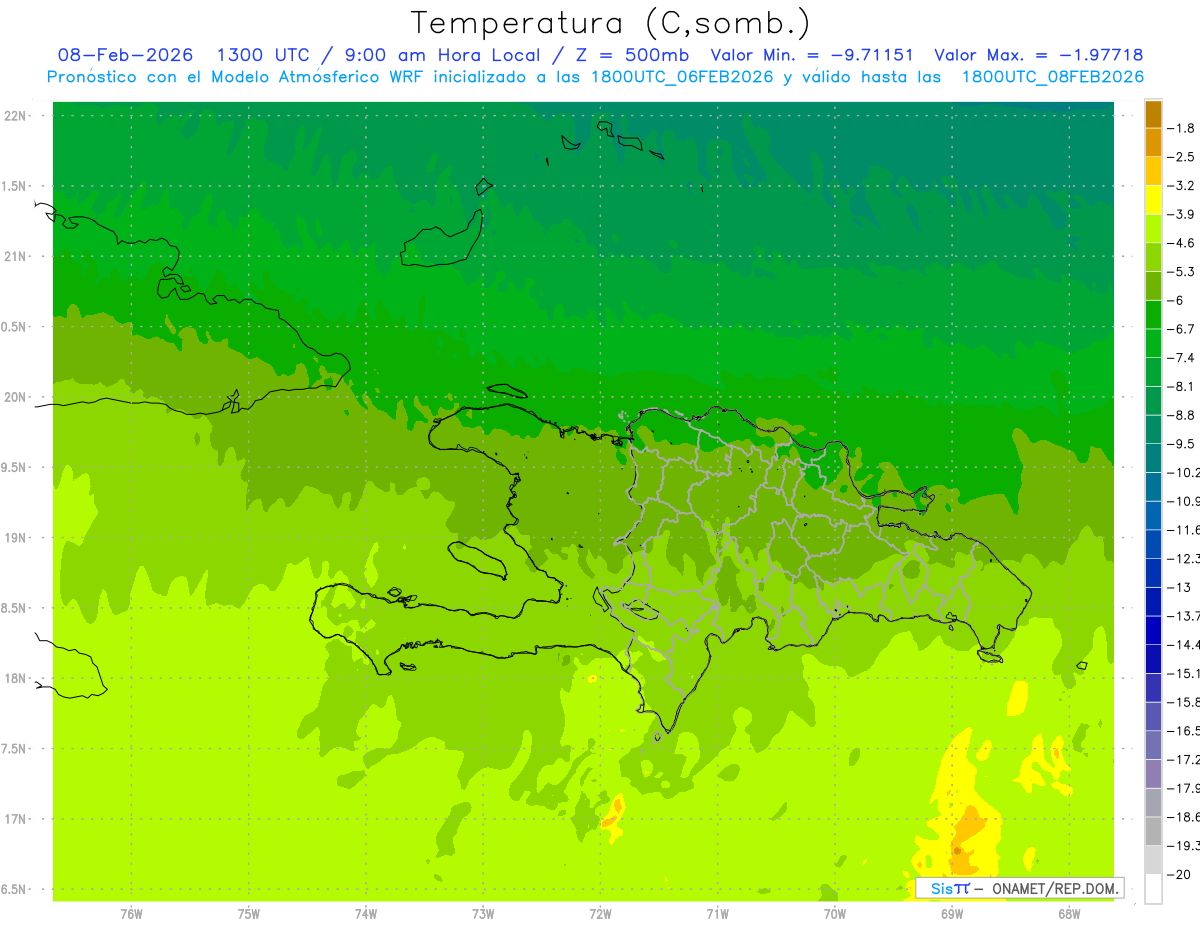The image size is (1200, 927).
Task: Click the "-16.5" color scale label
Action: 1185,731
